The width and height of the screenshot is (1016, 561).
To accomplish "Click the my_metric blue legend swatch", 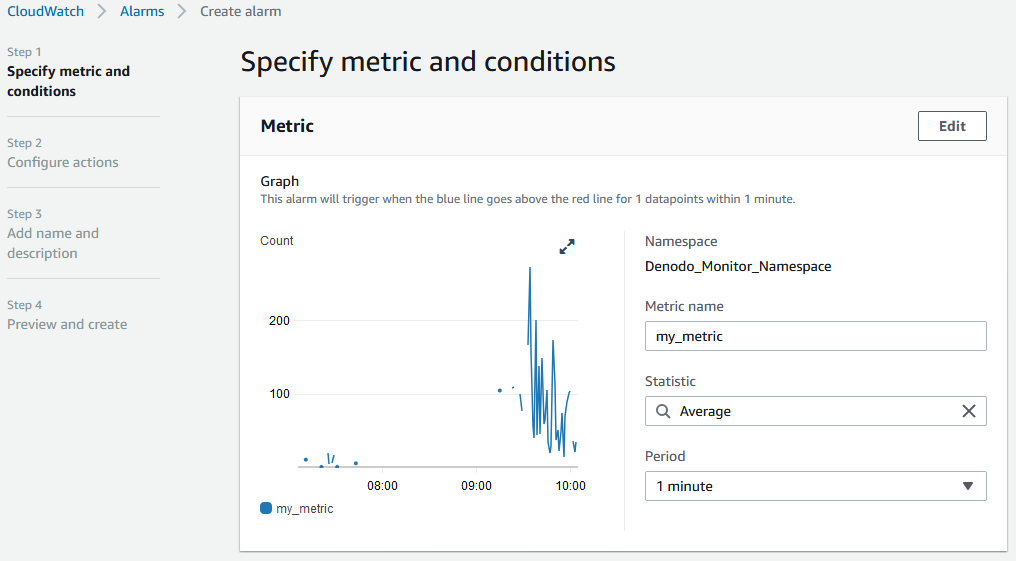I will [x=266, y=508].
